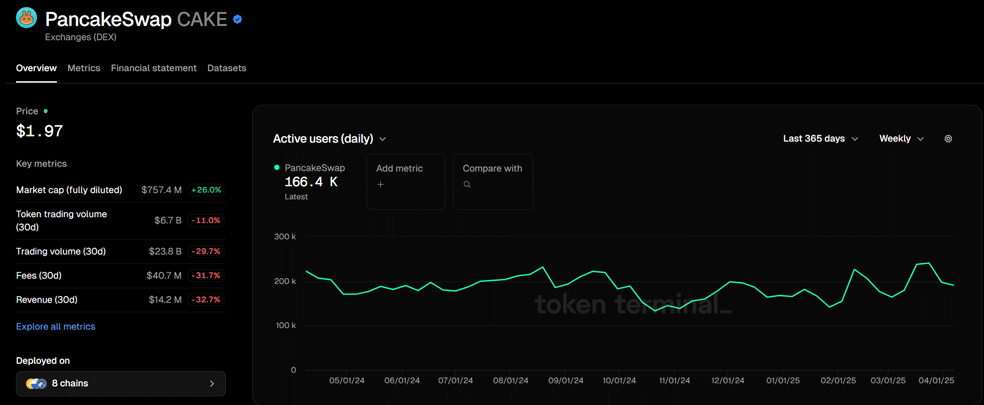Click the -31.7% fees change badge
The height and width of the screenshot is (405, 984).
pyautogui.click(x=206, y=276)
